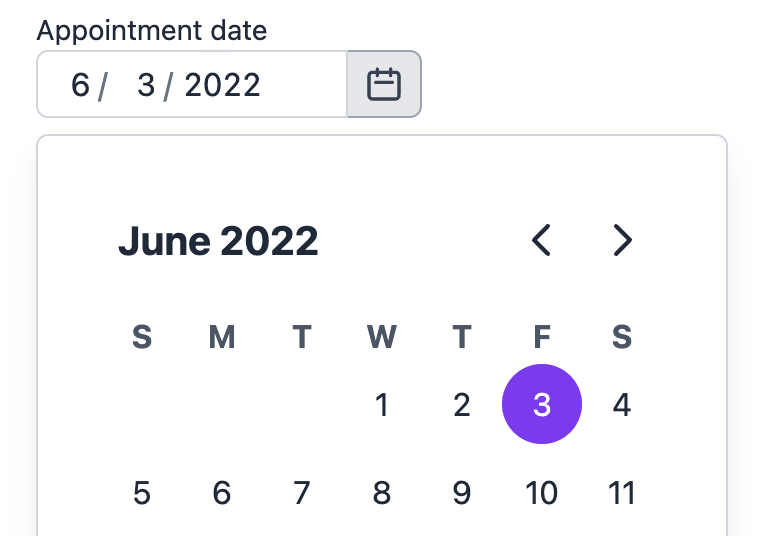Viewport: 766px width, 536px height.
Task: Advance to next month chevron
Action: (x=622, y=241)
